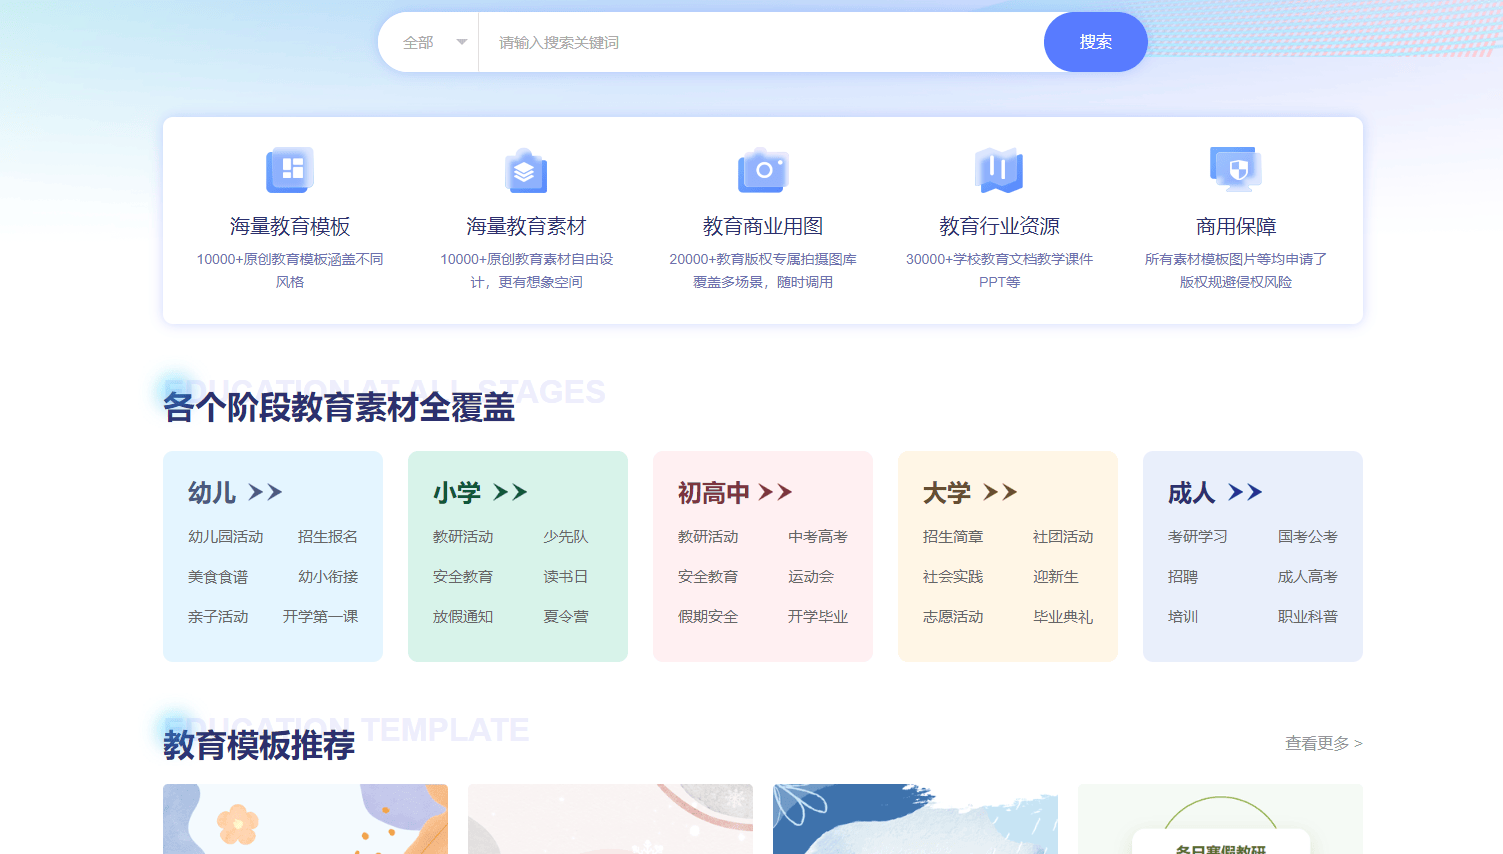The height and width of the screenshot is (854, 1503).
Task: Click the 商用保障 shield icon
Action: (x=1236, y=170)
